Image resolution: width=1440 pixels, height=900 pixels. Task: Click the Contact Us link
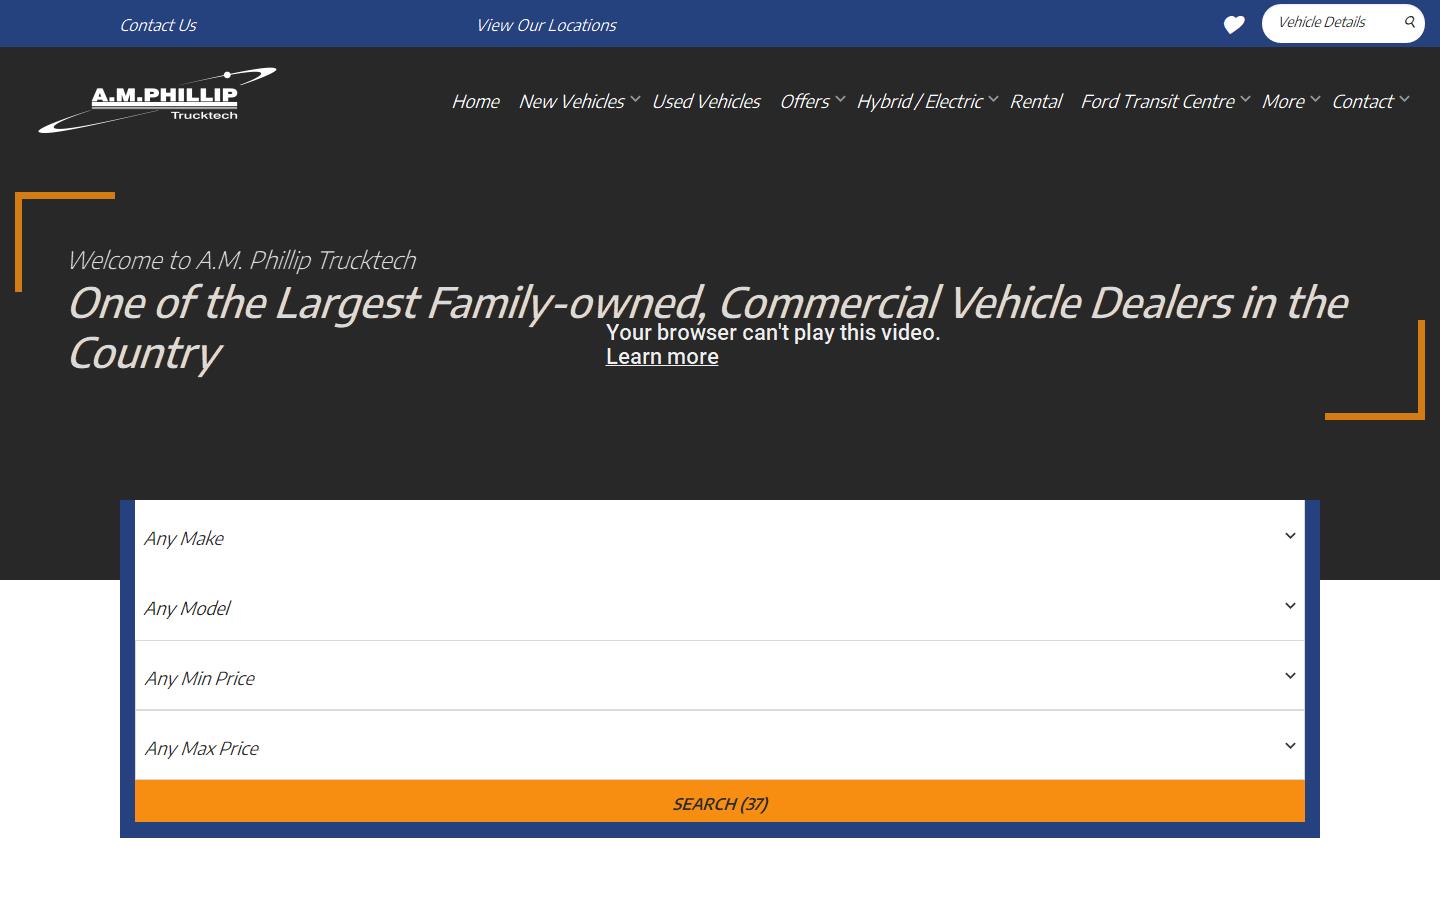(158, 24)
